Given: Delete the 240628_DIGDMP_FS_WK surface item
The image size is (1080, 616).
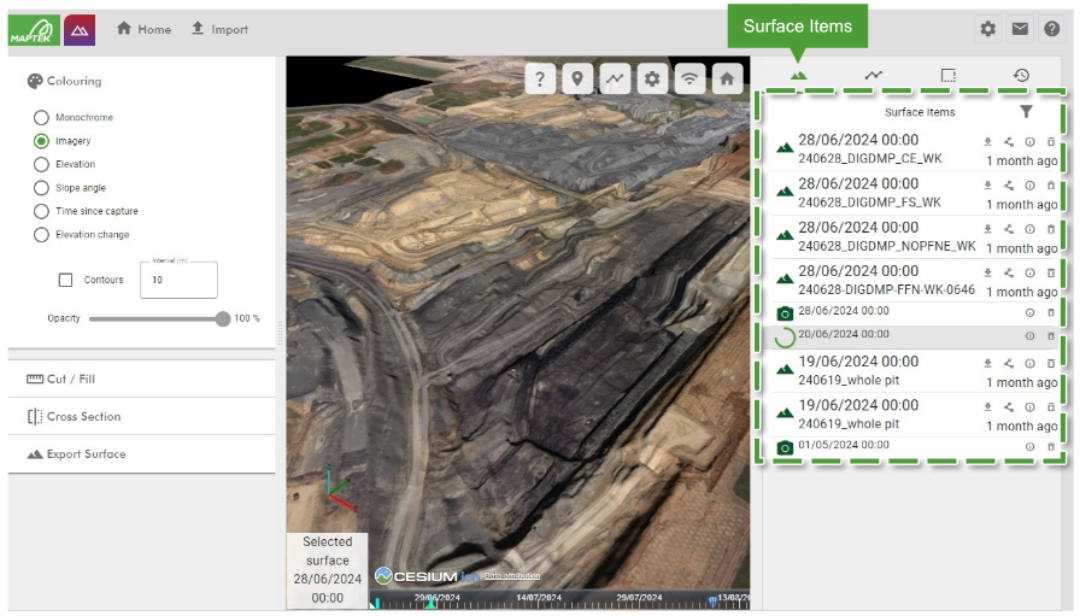Looking at the screenshot, I should point(1051,186).
